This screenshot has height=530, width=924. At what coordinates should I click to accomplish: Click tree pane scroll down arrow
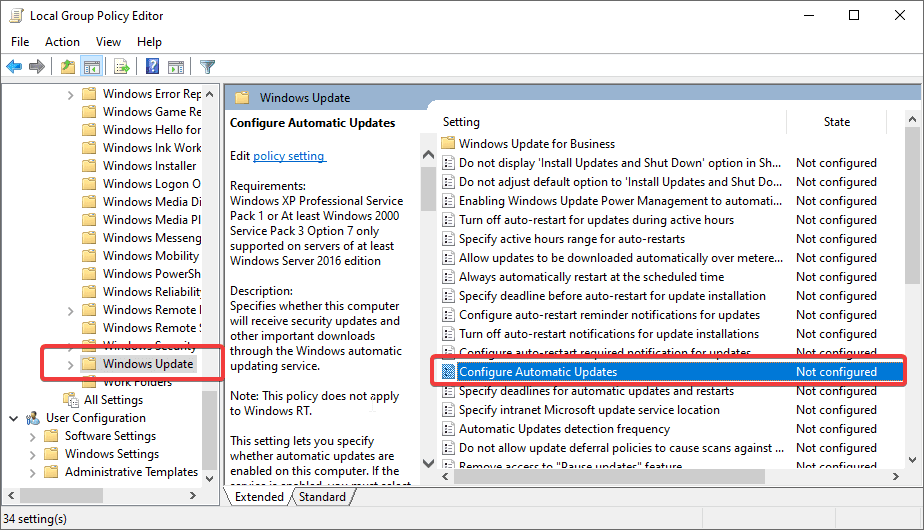[x=210, y=478]
